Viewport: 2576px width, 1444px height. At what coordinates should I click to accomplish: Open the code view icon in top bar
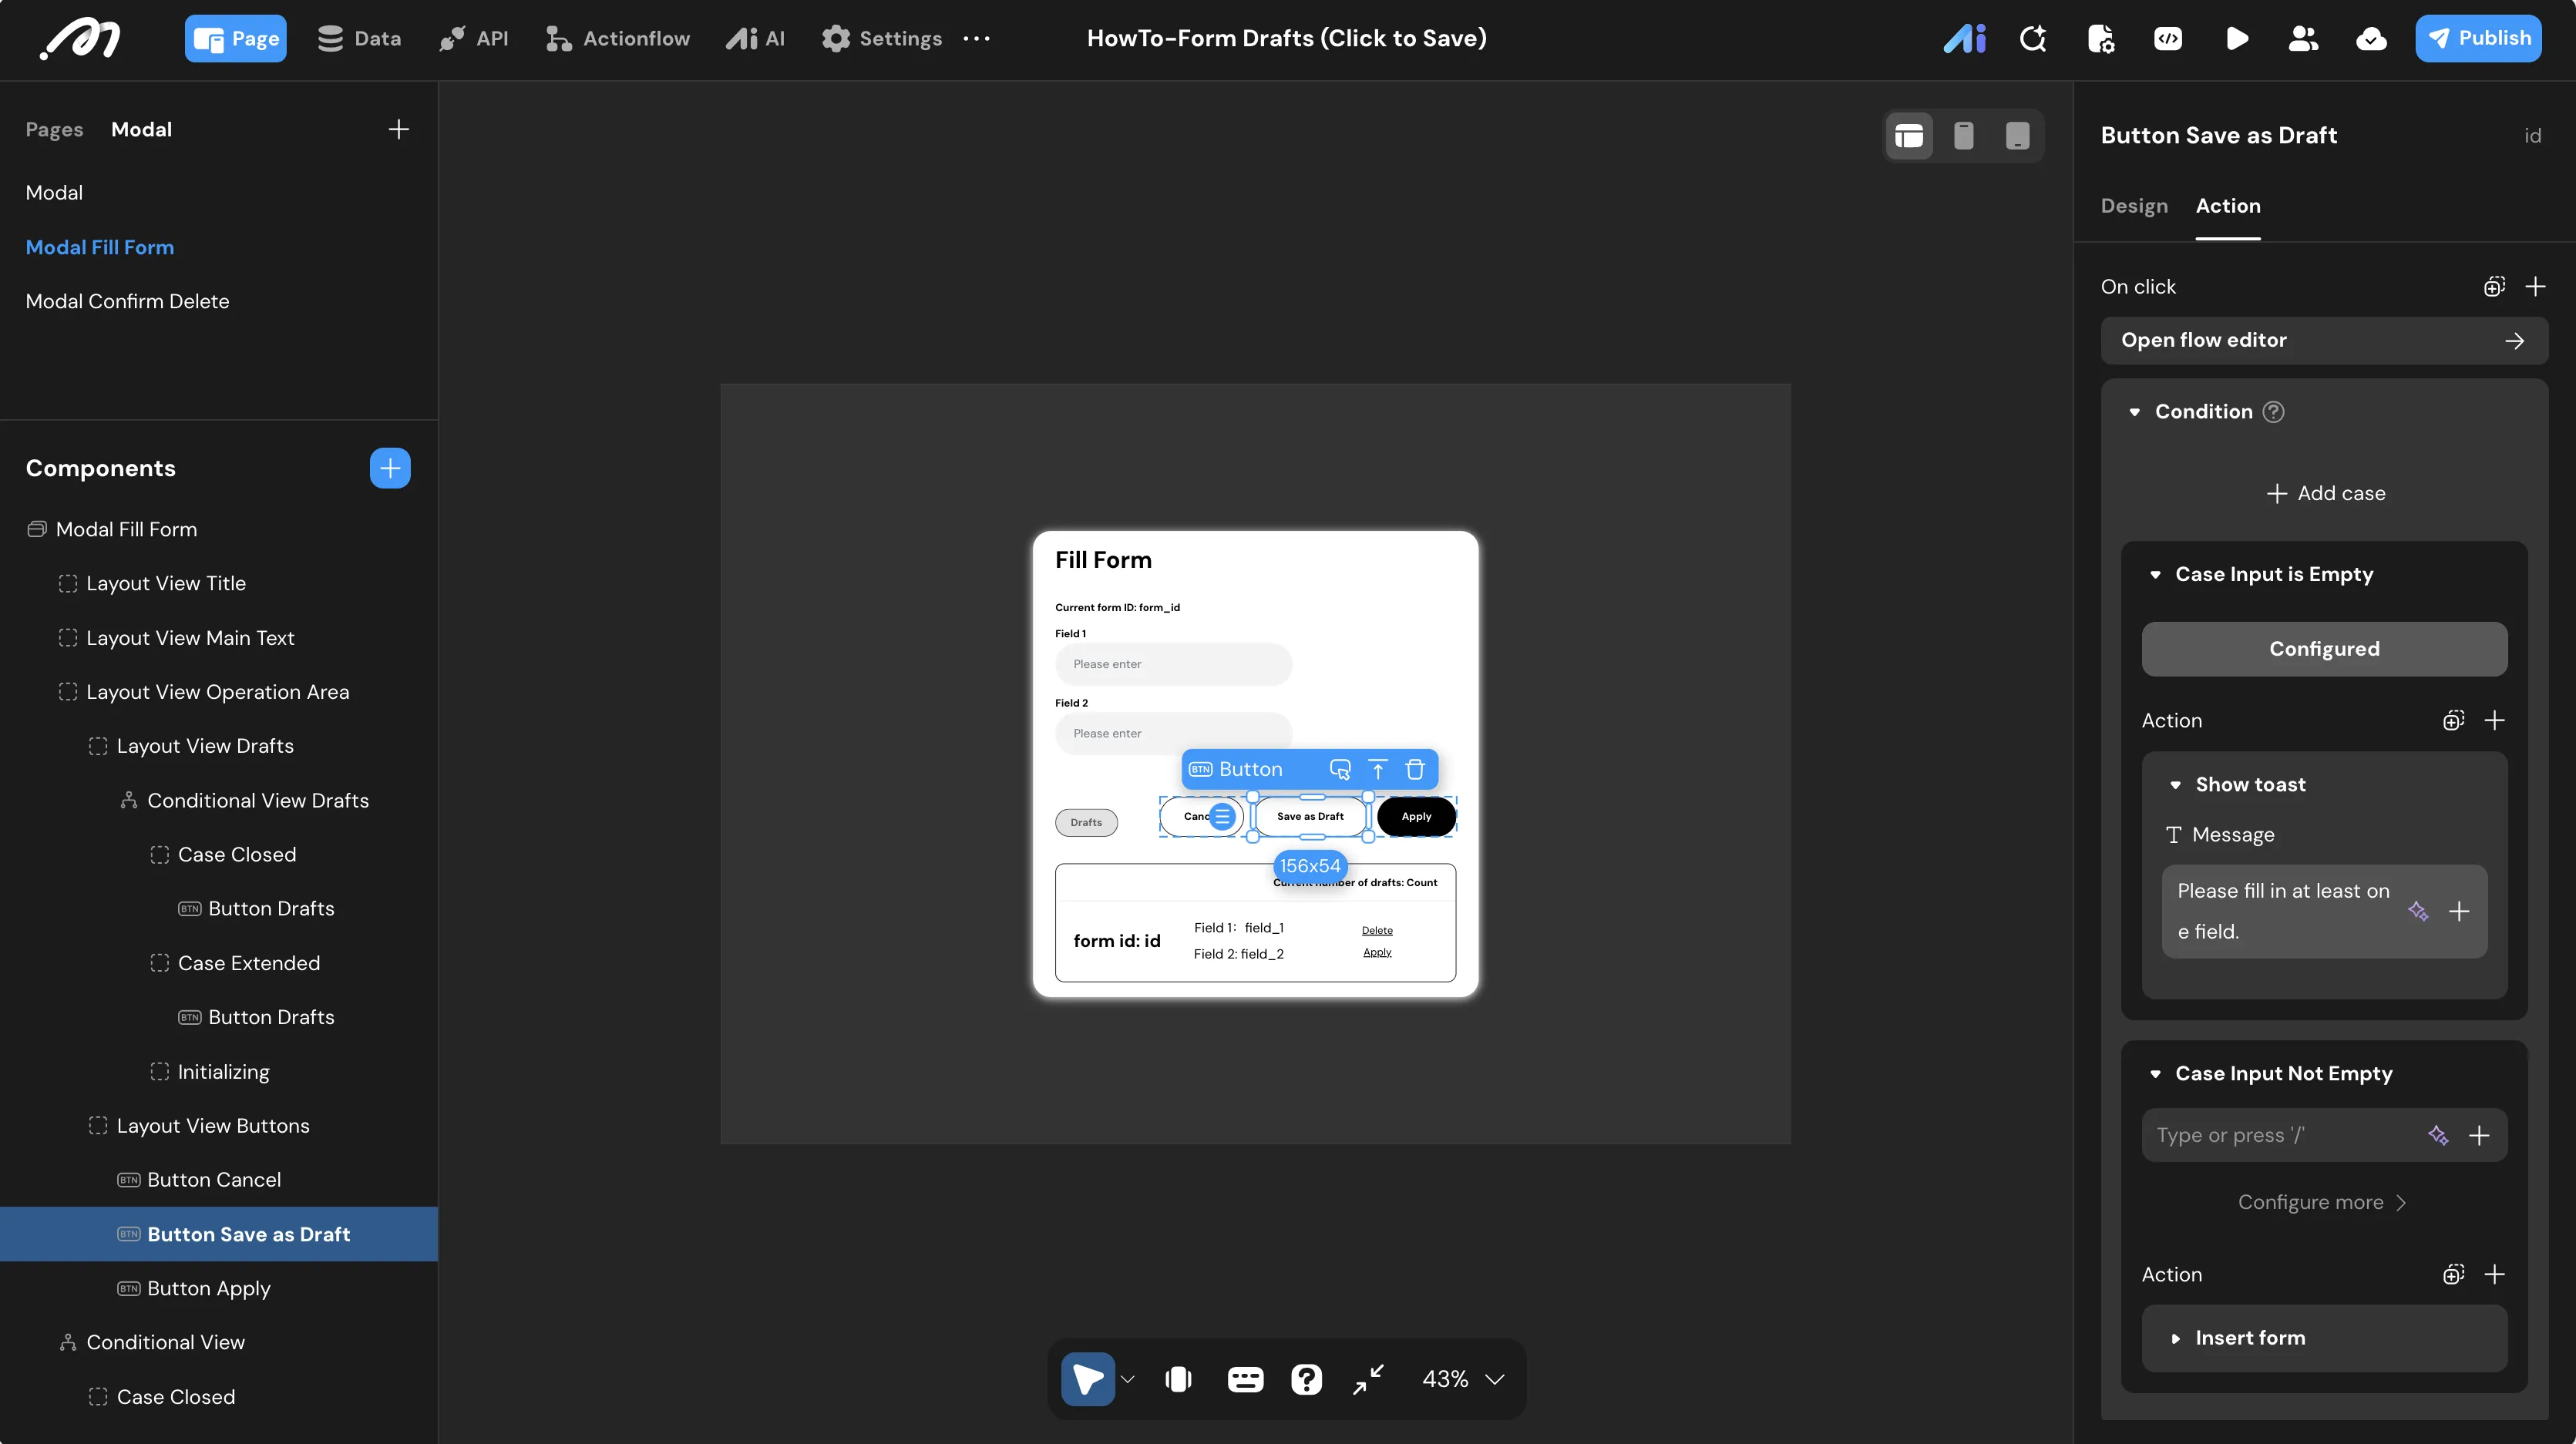click(2168, 39)
